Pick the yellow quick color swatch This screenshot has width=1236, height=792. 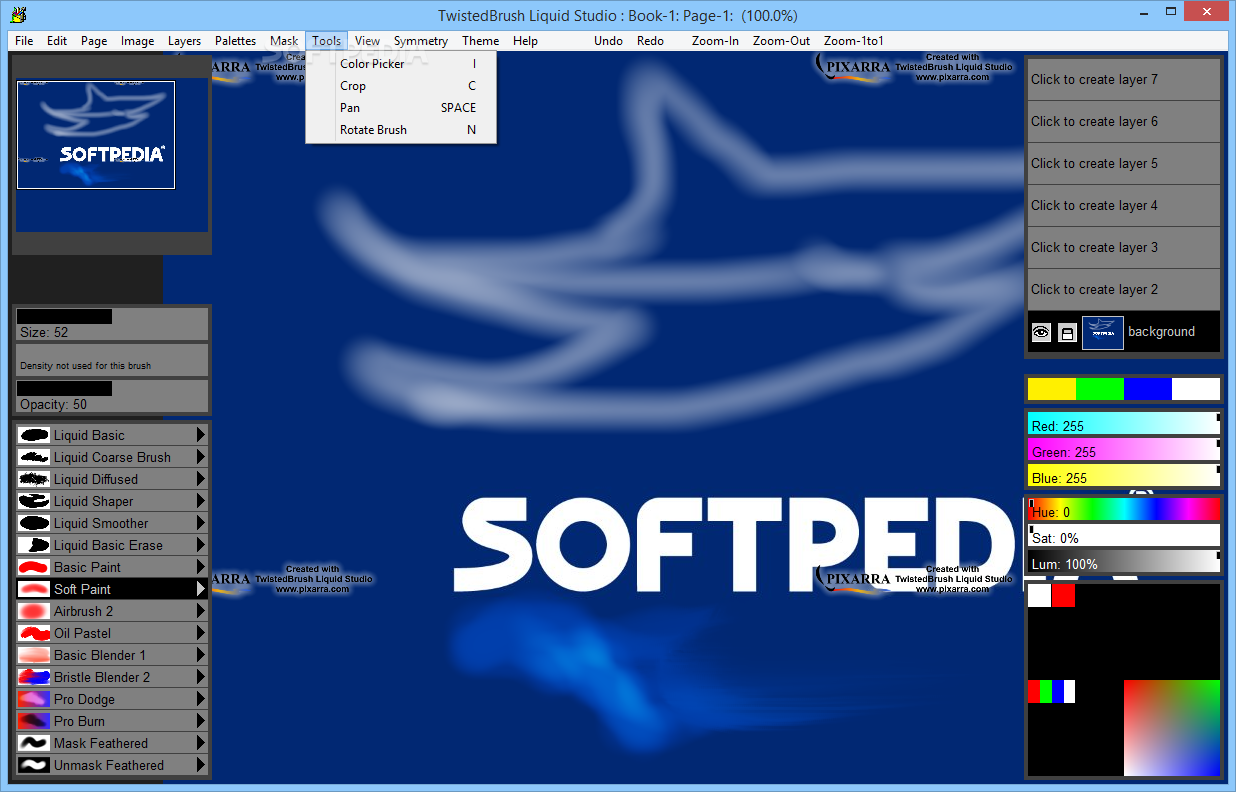[x=1052, y=389]
